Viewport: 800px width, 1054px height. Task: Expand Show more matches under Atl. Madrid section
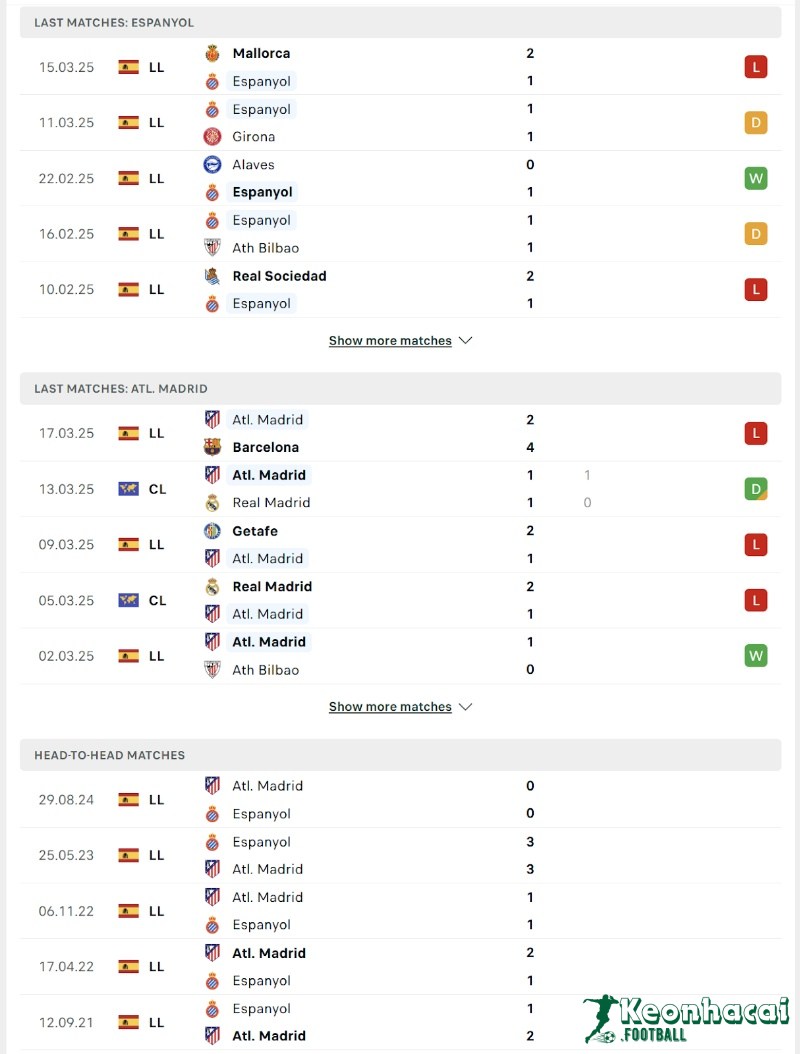click(x=390, y=706)
